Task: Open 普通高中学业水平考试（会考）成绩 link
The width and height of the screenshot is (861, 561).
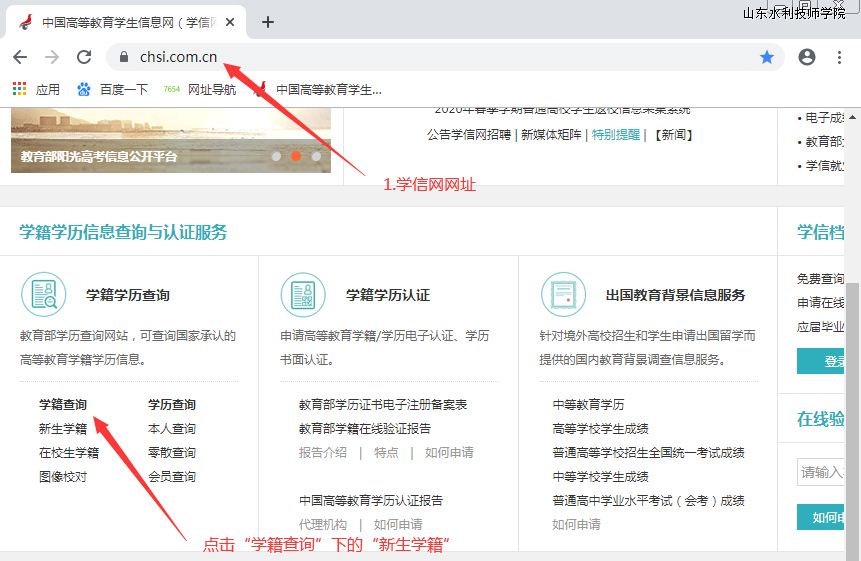Action: point(648,501)
